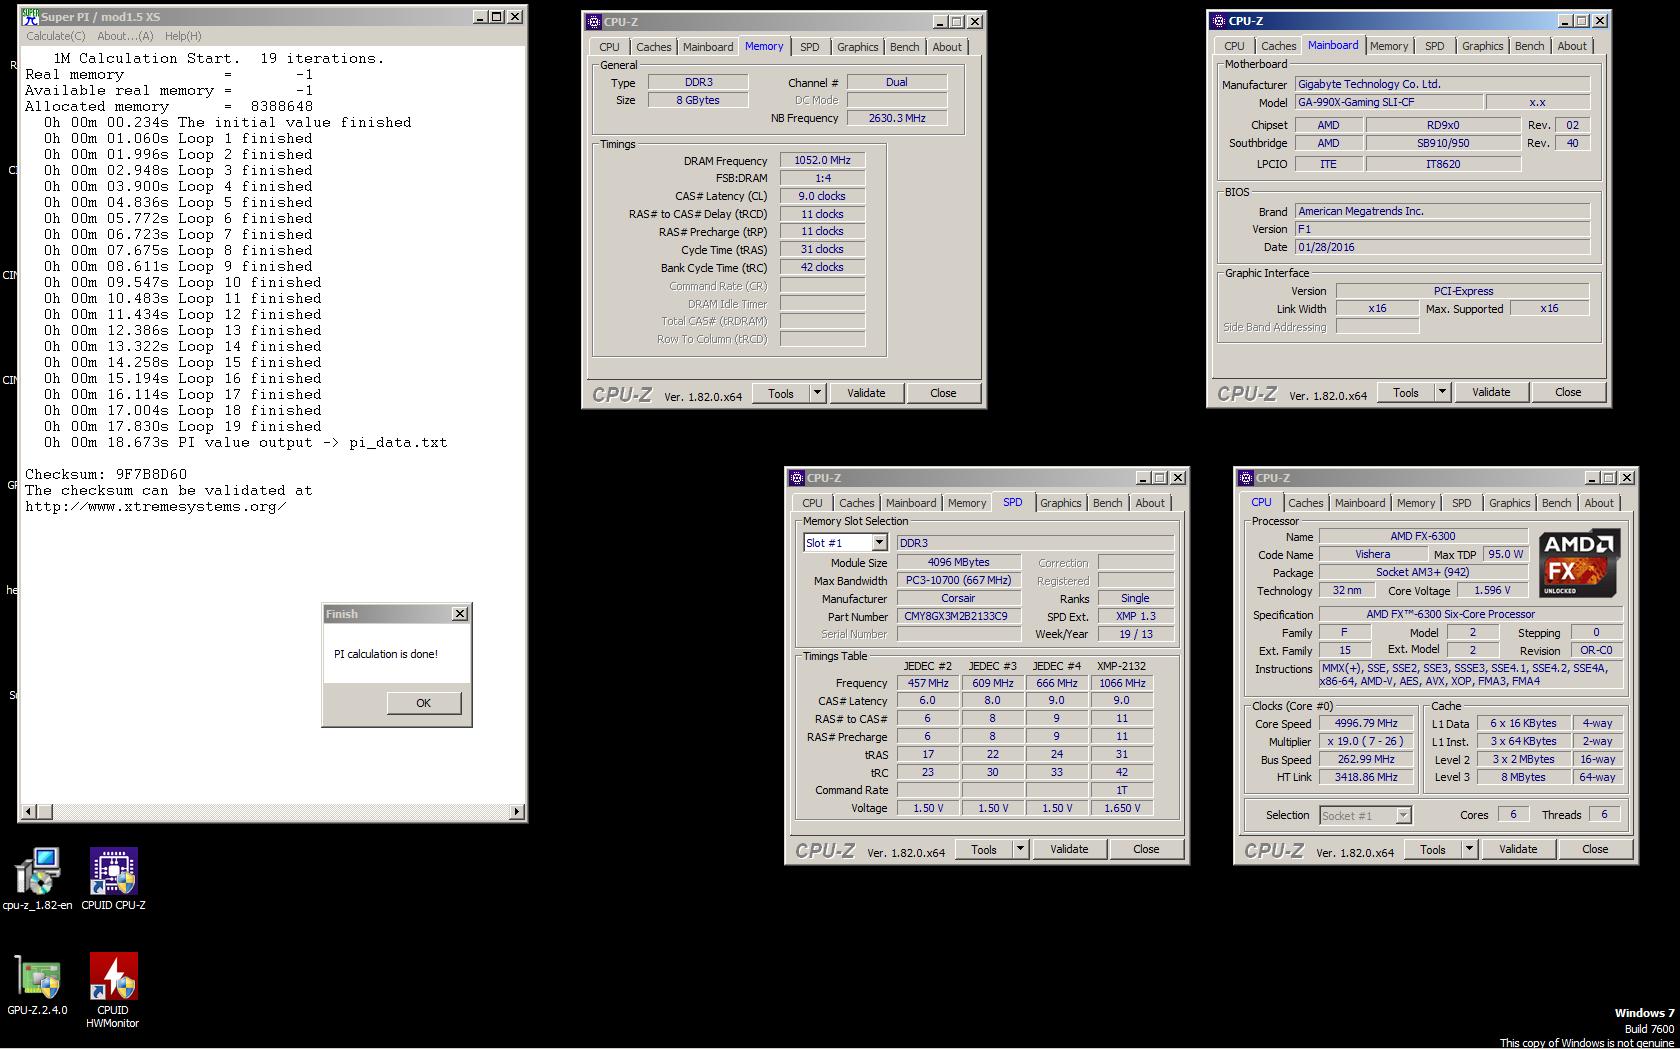
Task: Click the Southbridge SB910/950 value
Action: [x=1443, y=143]
